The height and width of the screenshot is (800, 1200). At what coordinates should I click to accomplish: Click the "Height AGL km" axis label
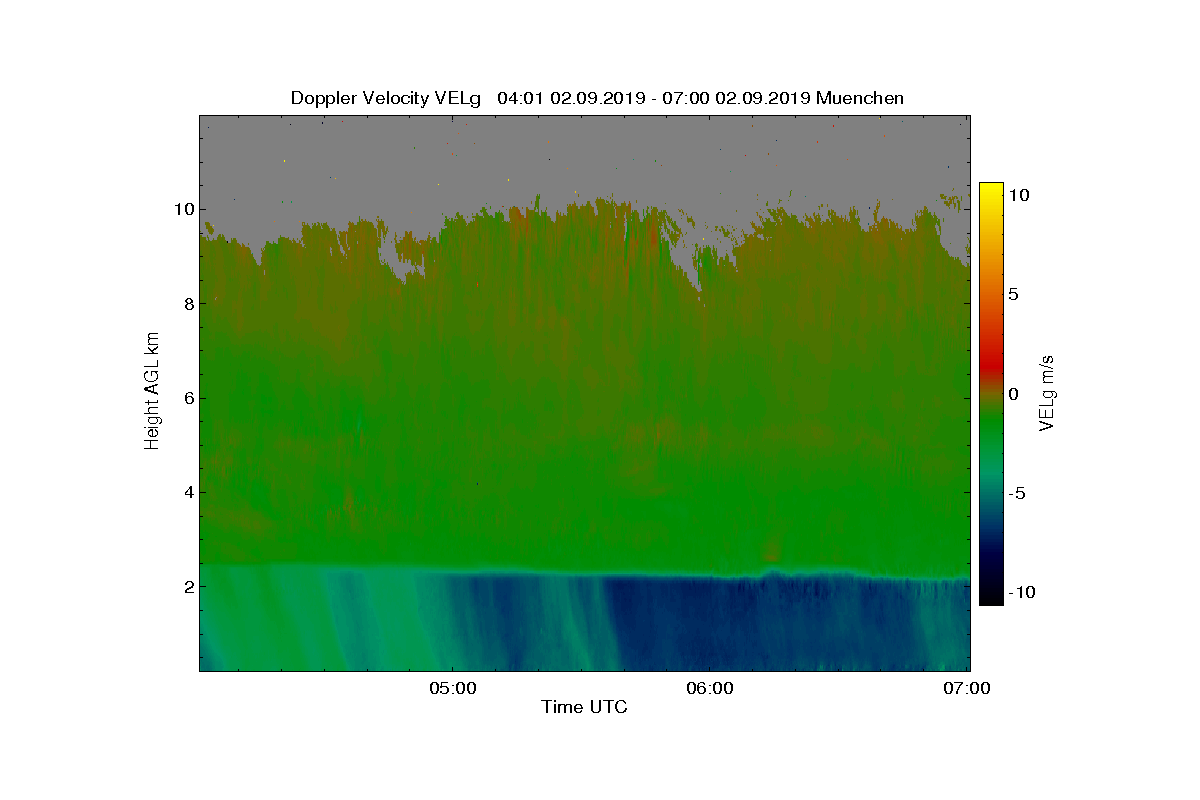tap(152, 392)
